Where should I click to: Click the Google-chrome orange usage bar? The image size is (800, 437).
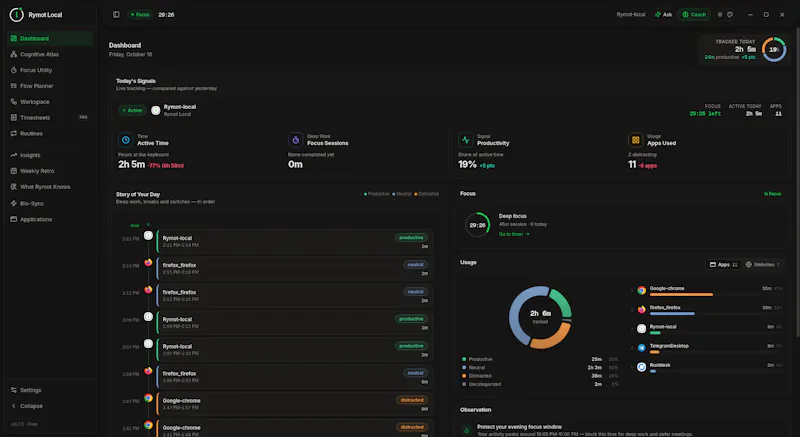681,295
